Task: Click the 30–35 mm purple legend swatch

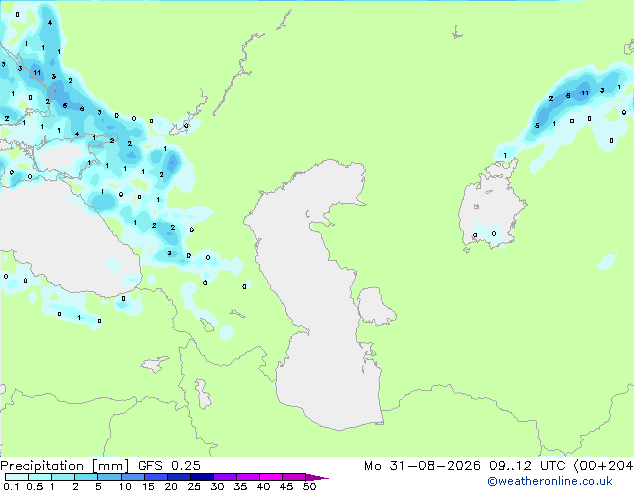Action: tap(224, 477)
